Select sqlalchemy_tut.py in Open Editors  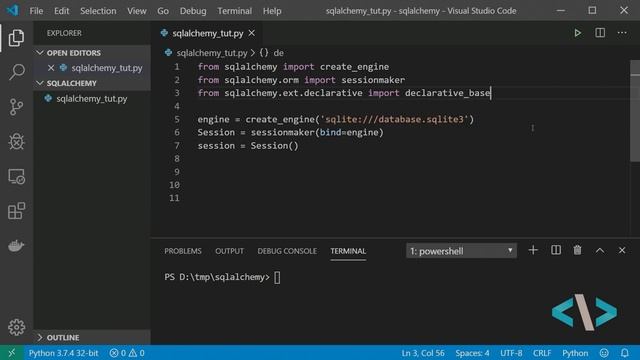click(x=107, y=68)
